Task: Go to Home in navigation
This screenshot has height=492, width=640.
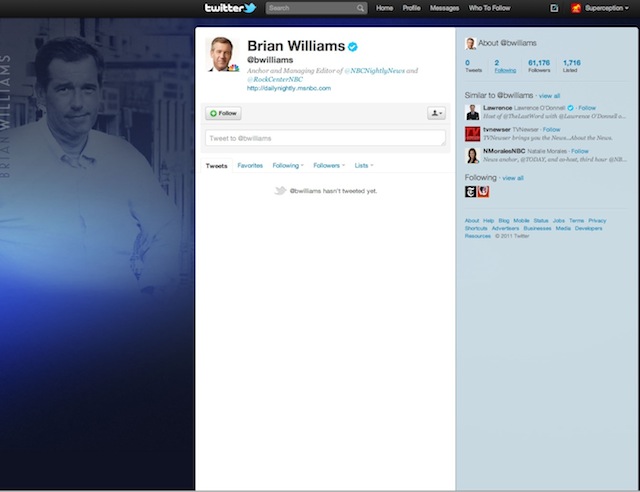Action: pos(384,8)
